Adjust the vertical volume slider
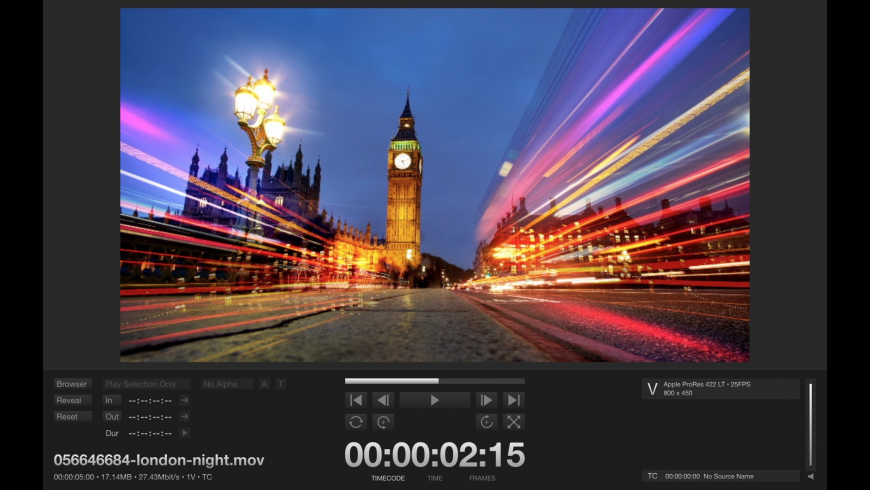The height and width of the screenshot is (490, 870). (x=811, y=425)
